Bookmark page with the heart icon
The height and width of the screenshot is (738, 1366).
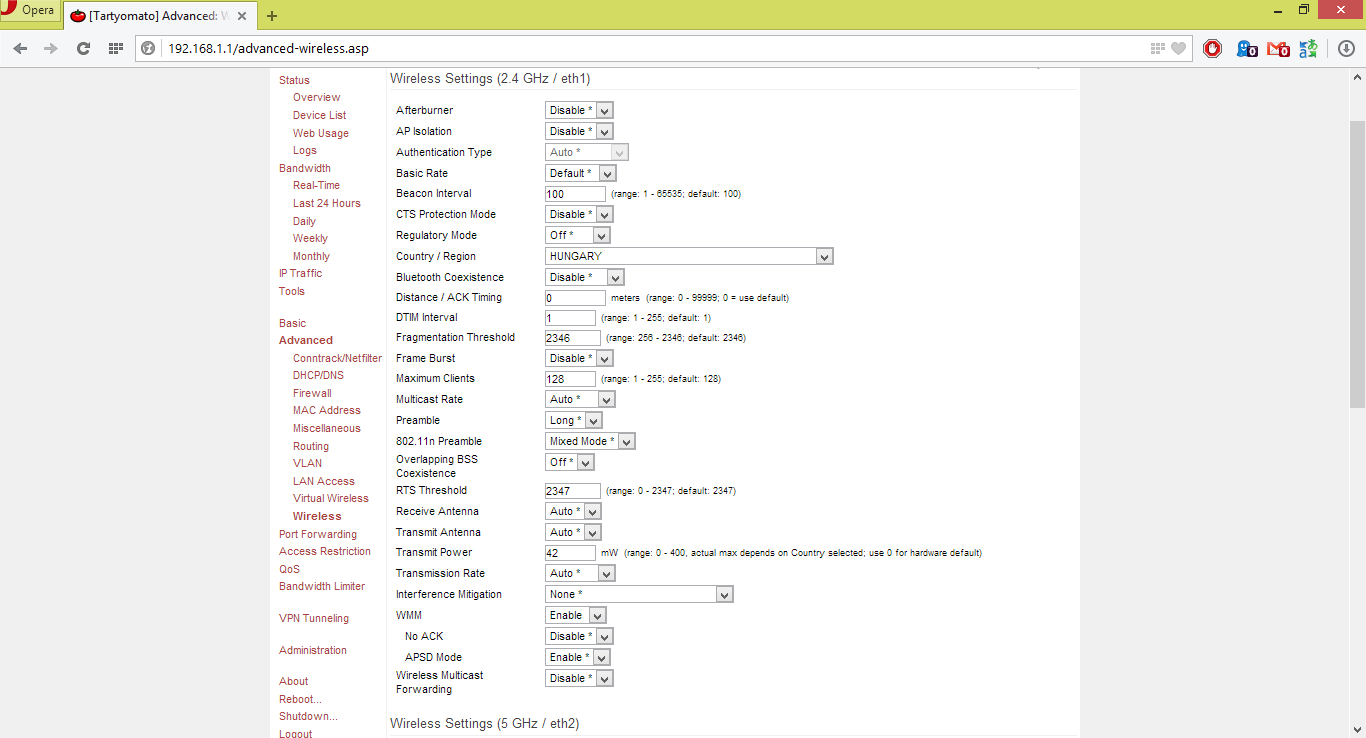tap(1179, 48)
